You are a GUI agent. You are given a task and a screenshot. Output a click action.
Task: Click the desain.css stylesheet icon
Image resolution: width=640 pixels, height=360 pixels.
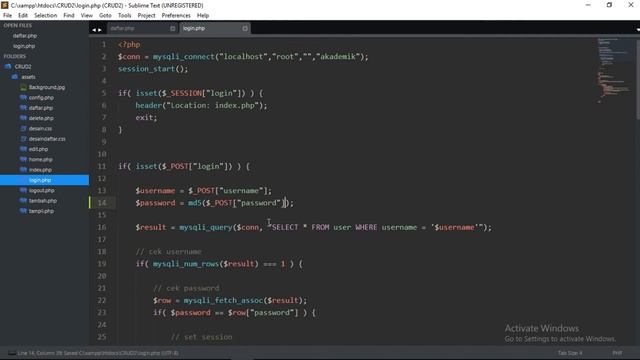tap(23, 129)
